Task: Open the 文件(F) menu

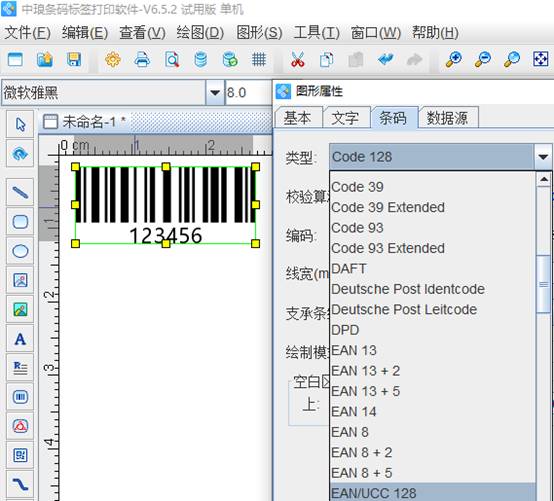Action: [x=28, y=33]
